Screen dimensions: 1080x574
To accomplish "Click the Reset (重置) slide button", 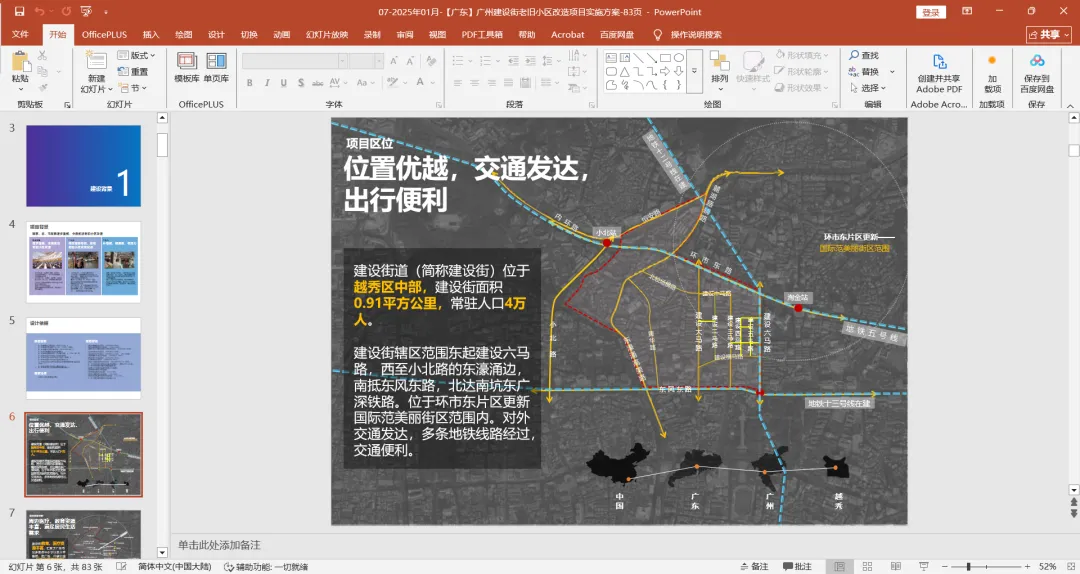I will [133, 72].
